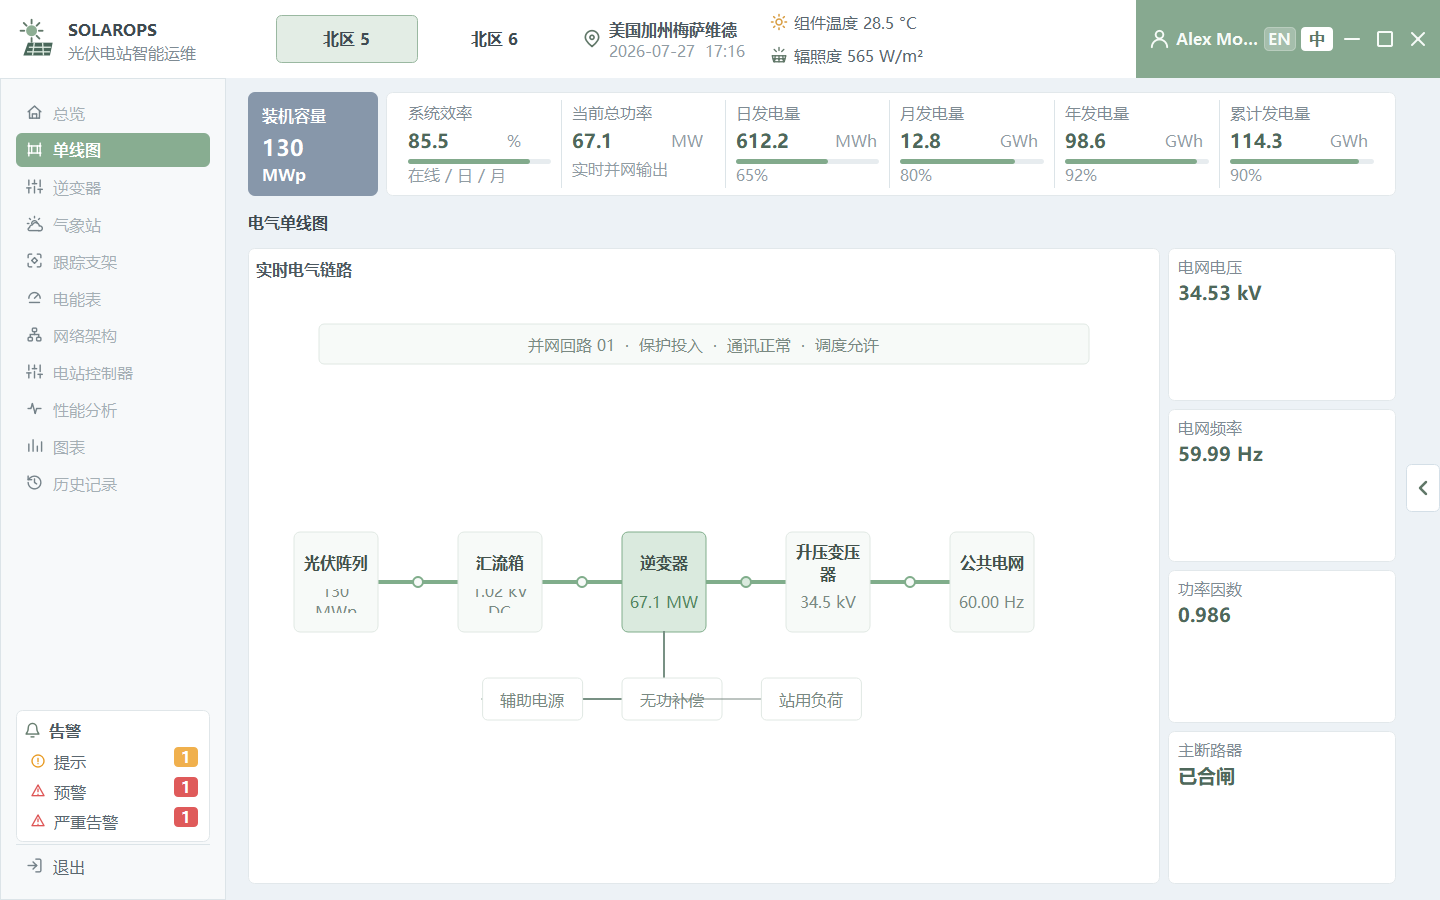Switch language to 中
Image resolution: width=1440 pixels, height=900 pixels.
point(1317,39)
